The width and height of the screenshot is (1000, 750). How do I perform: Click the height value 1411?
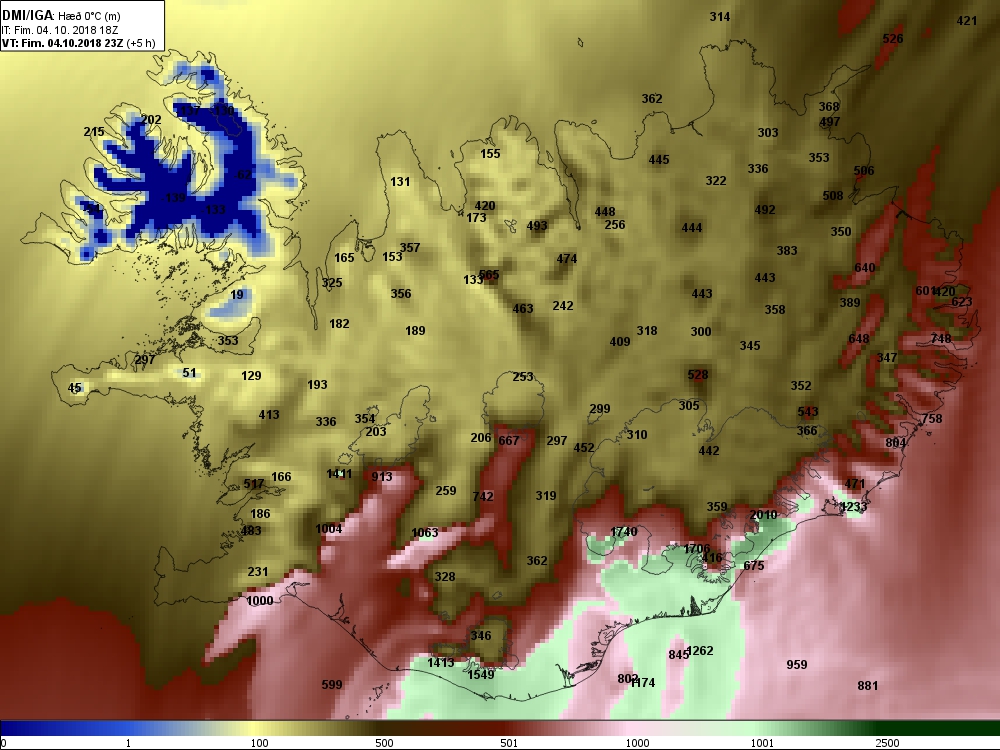click(339, 474)
